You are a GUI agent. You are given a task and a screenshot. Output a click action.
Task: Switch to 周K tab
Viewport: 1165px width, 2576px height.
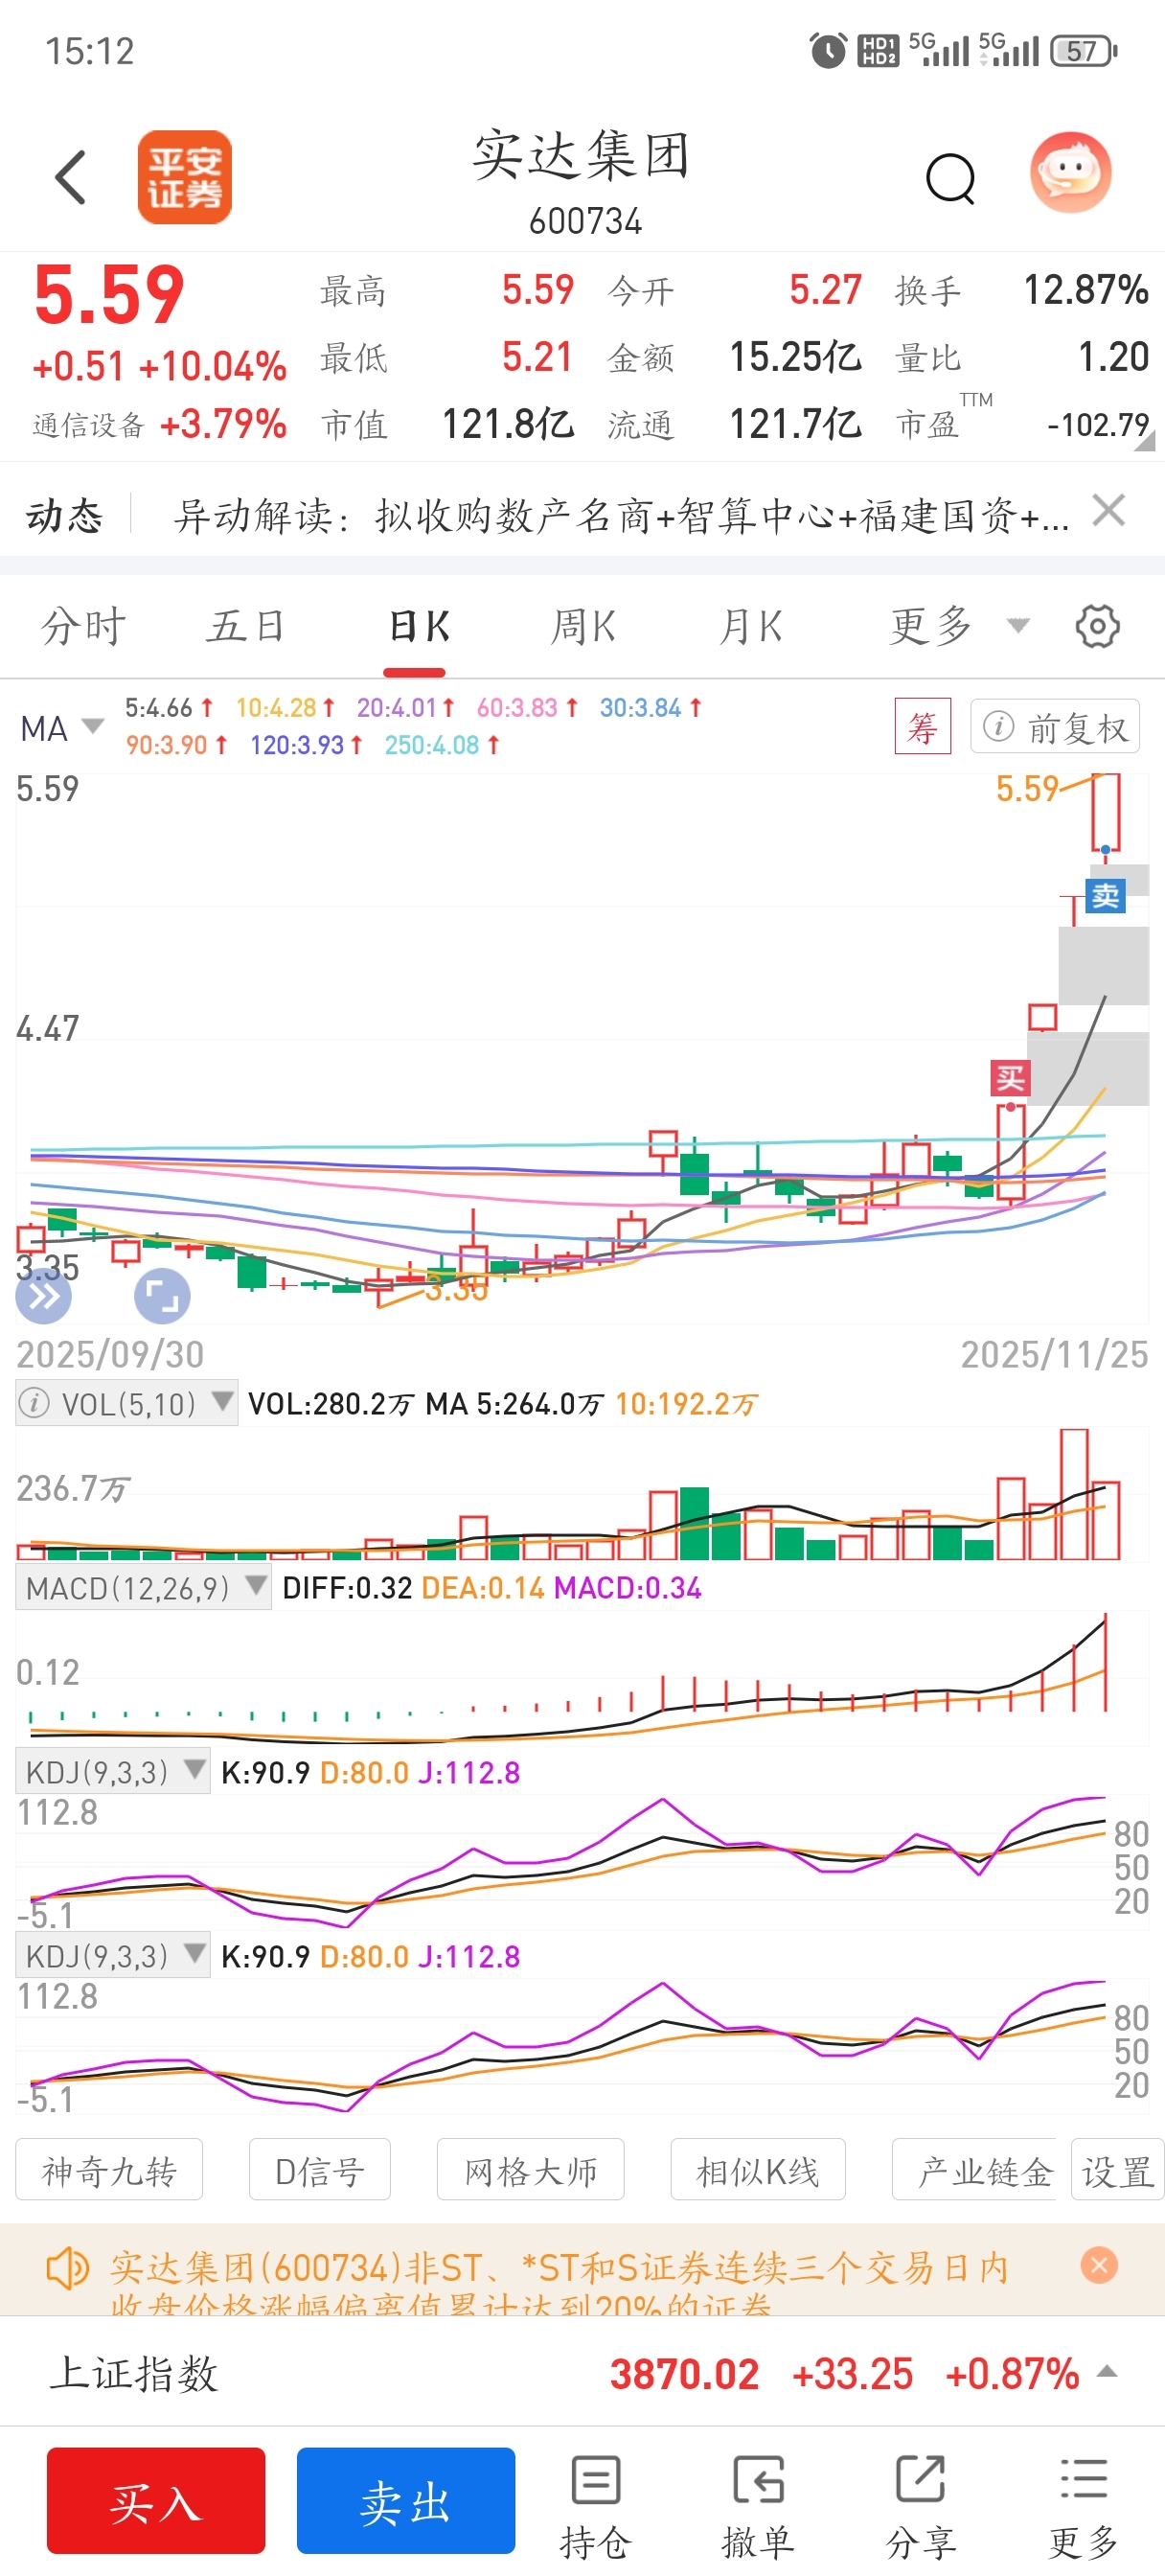pos(583,627)
